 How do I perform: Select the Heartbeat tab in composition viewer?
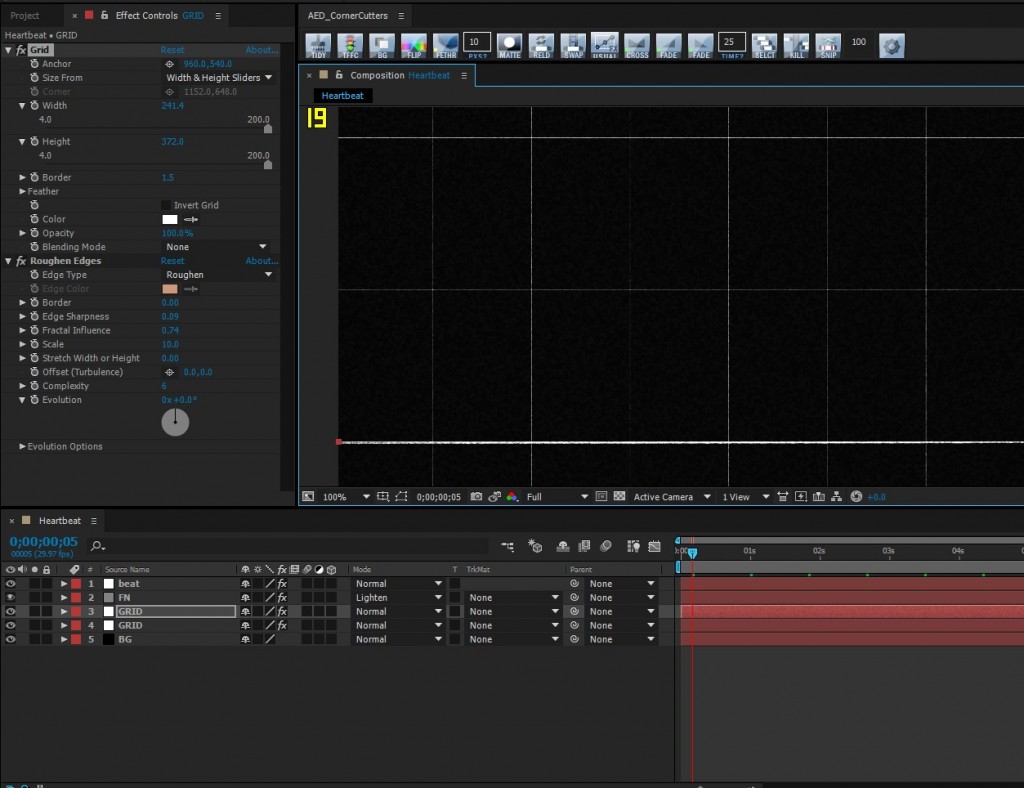tap(343, 96)
